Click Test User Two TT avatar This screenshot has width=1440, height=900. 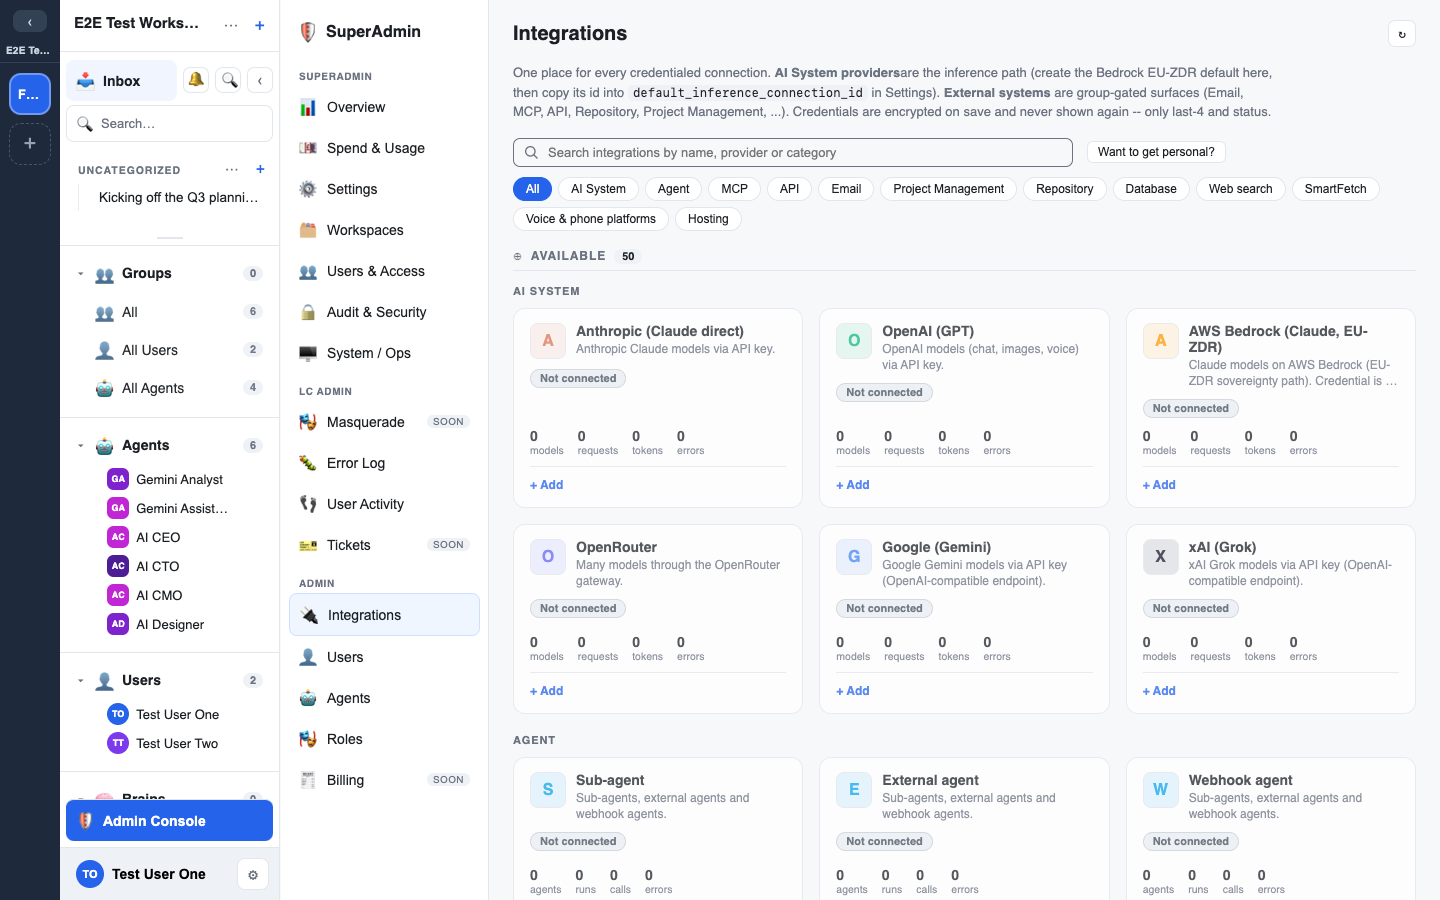(118, 743)
